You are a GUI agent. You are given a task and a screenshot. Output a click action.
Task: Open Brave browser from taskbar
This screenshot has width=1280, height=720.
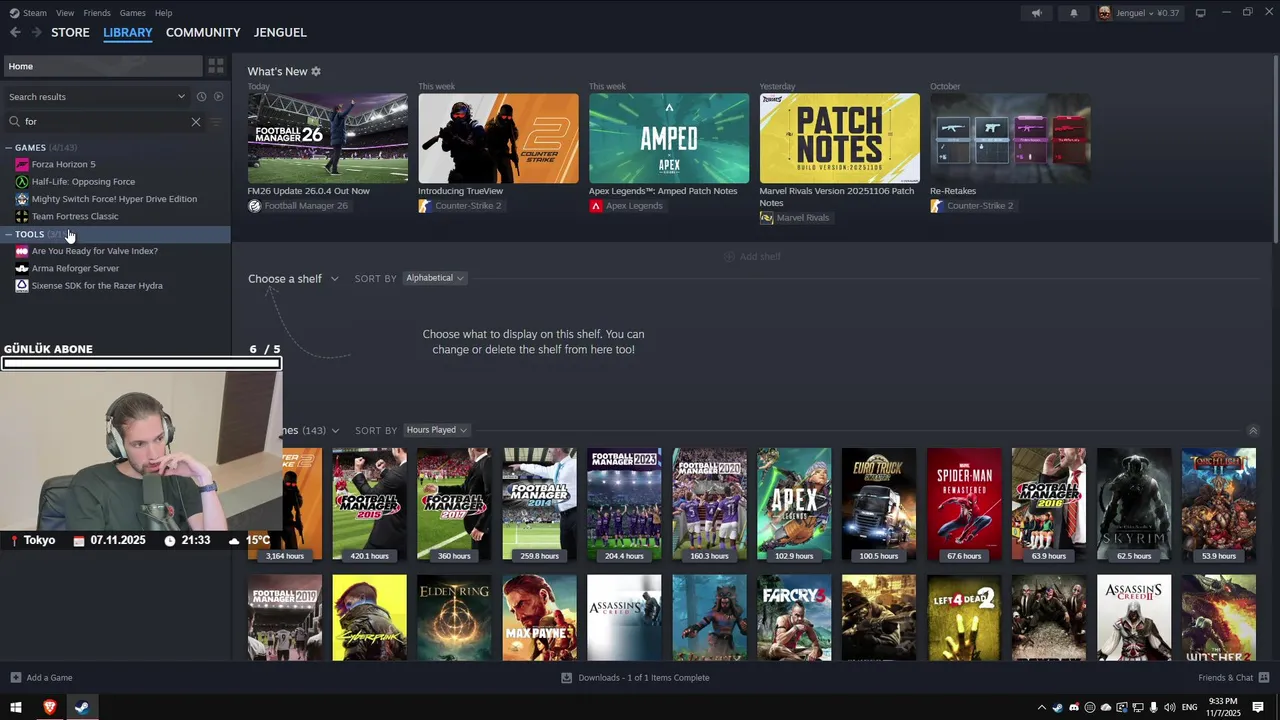click(x=50, y=708)
